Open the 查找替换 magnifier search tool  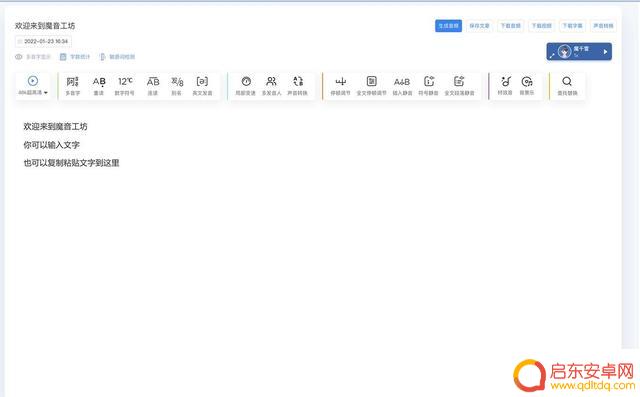point(567,81)
